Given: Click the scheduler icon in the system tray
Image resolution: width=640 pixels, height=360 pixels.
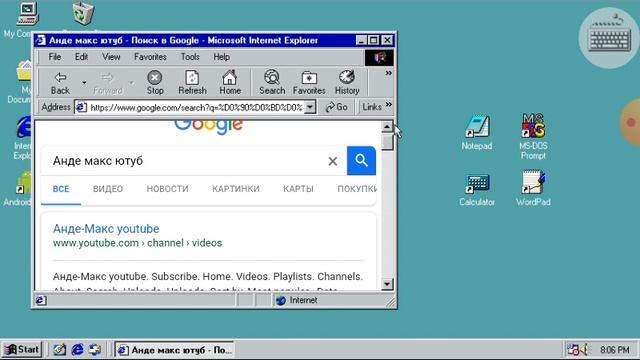Looking at the screenshot, I should (573, 350).
